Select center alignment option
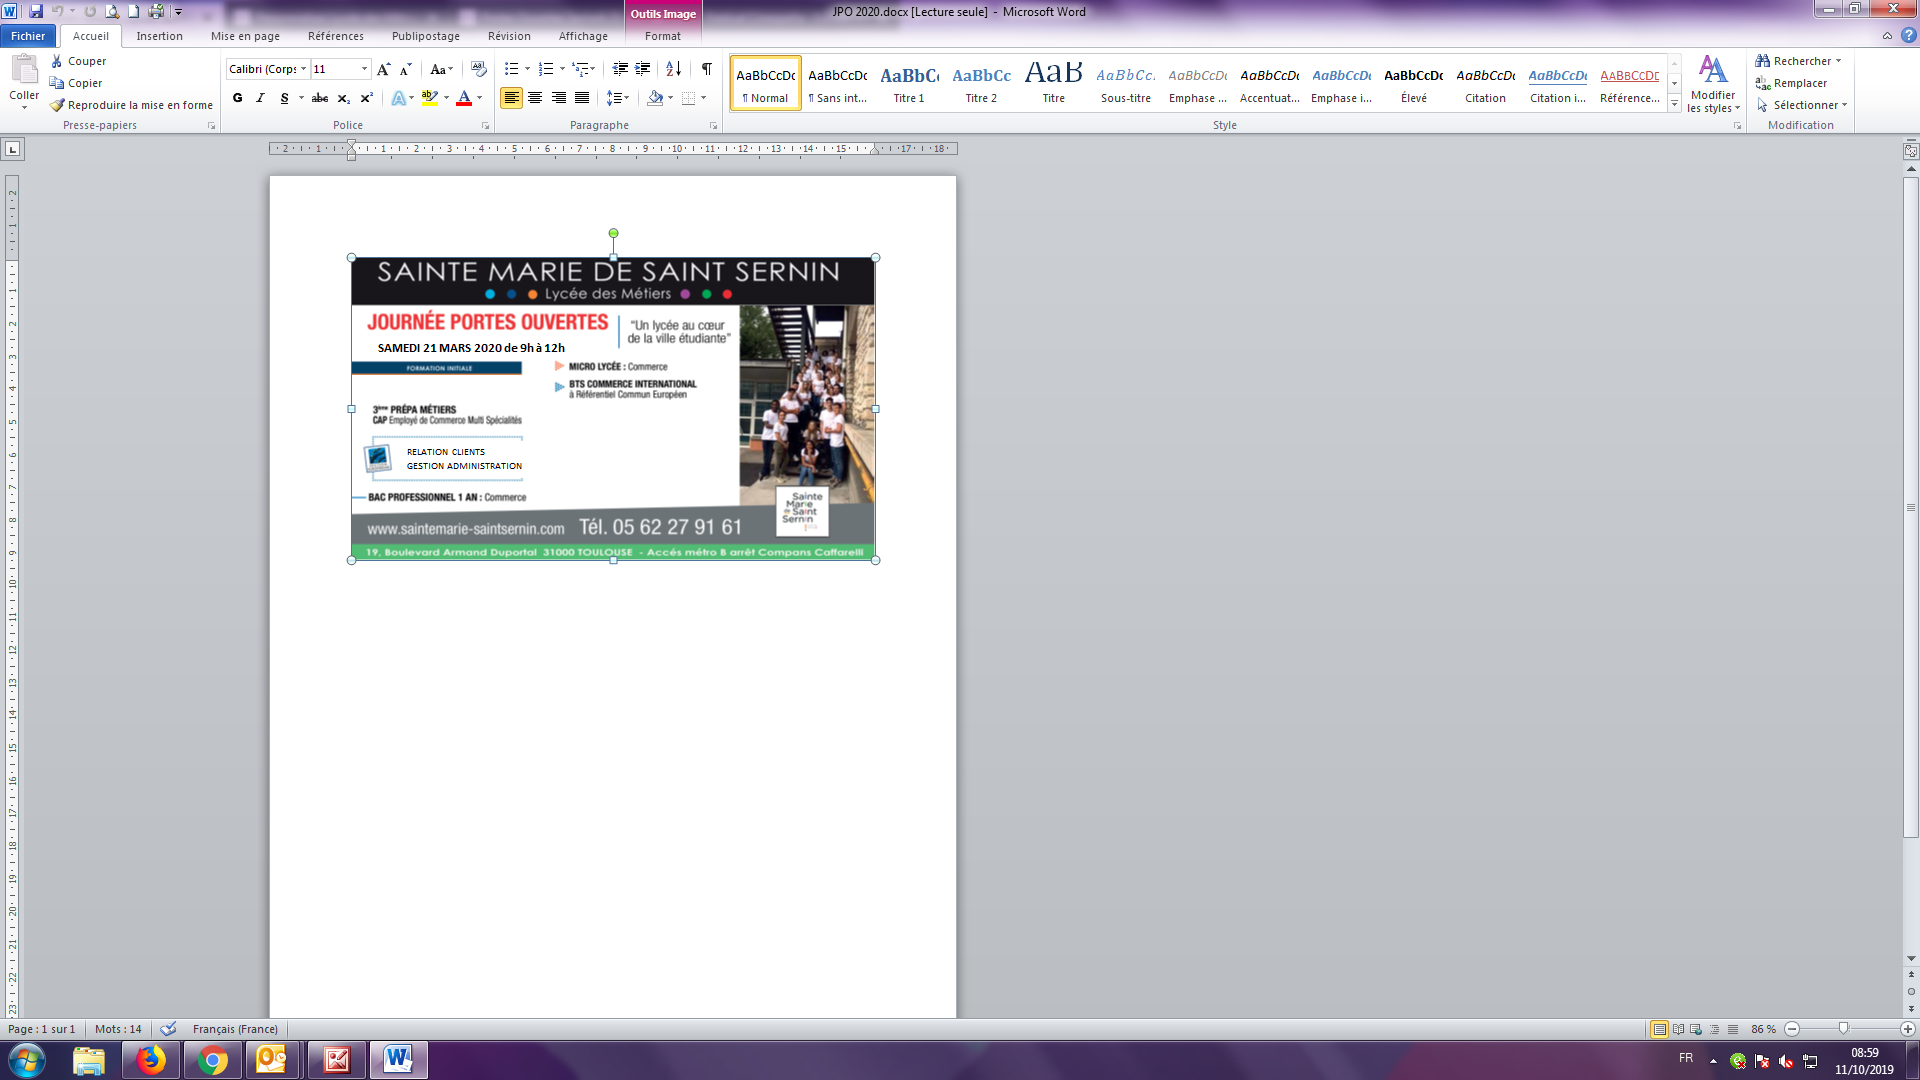1920x1080 pixels. (x=535, y=98)
